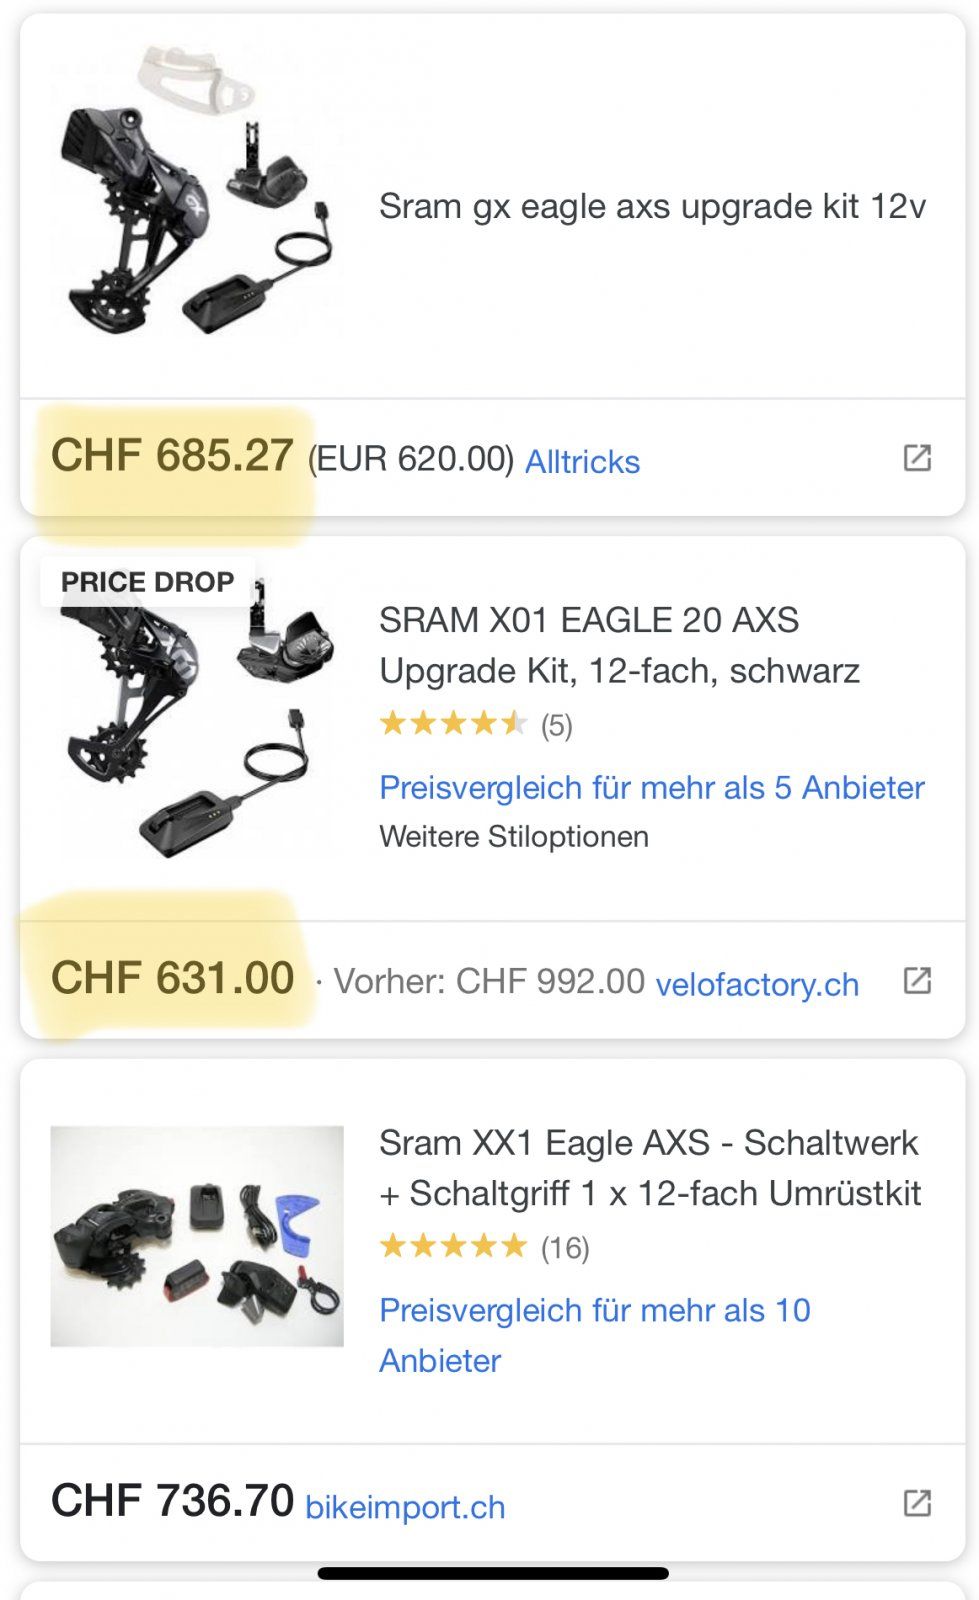
Task: Tap Weitere Stiloptionen under the X01 kit
Action: pyautogui.click(x=514, y=836)
